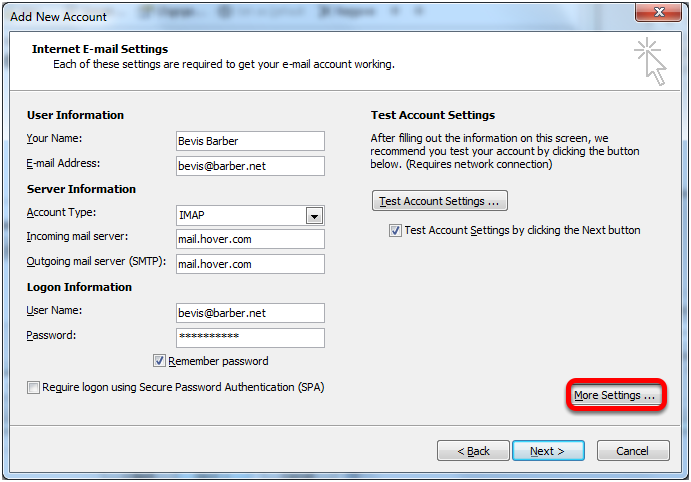Click the User Information heading

[75, 115]
